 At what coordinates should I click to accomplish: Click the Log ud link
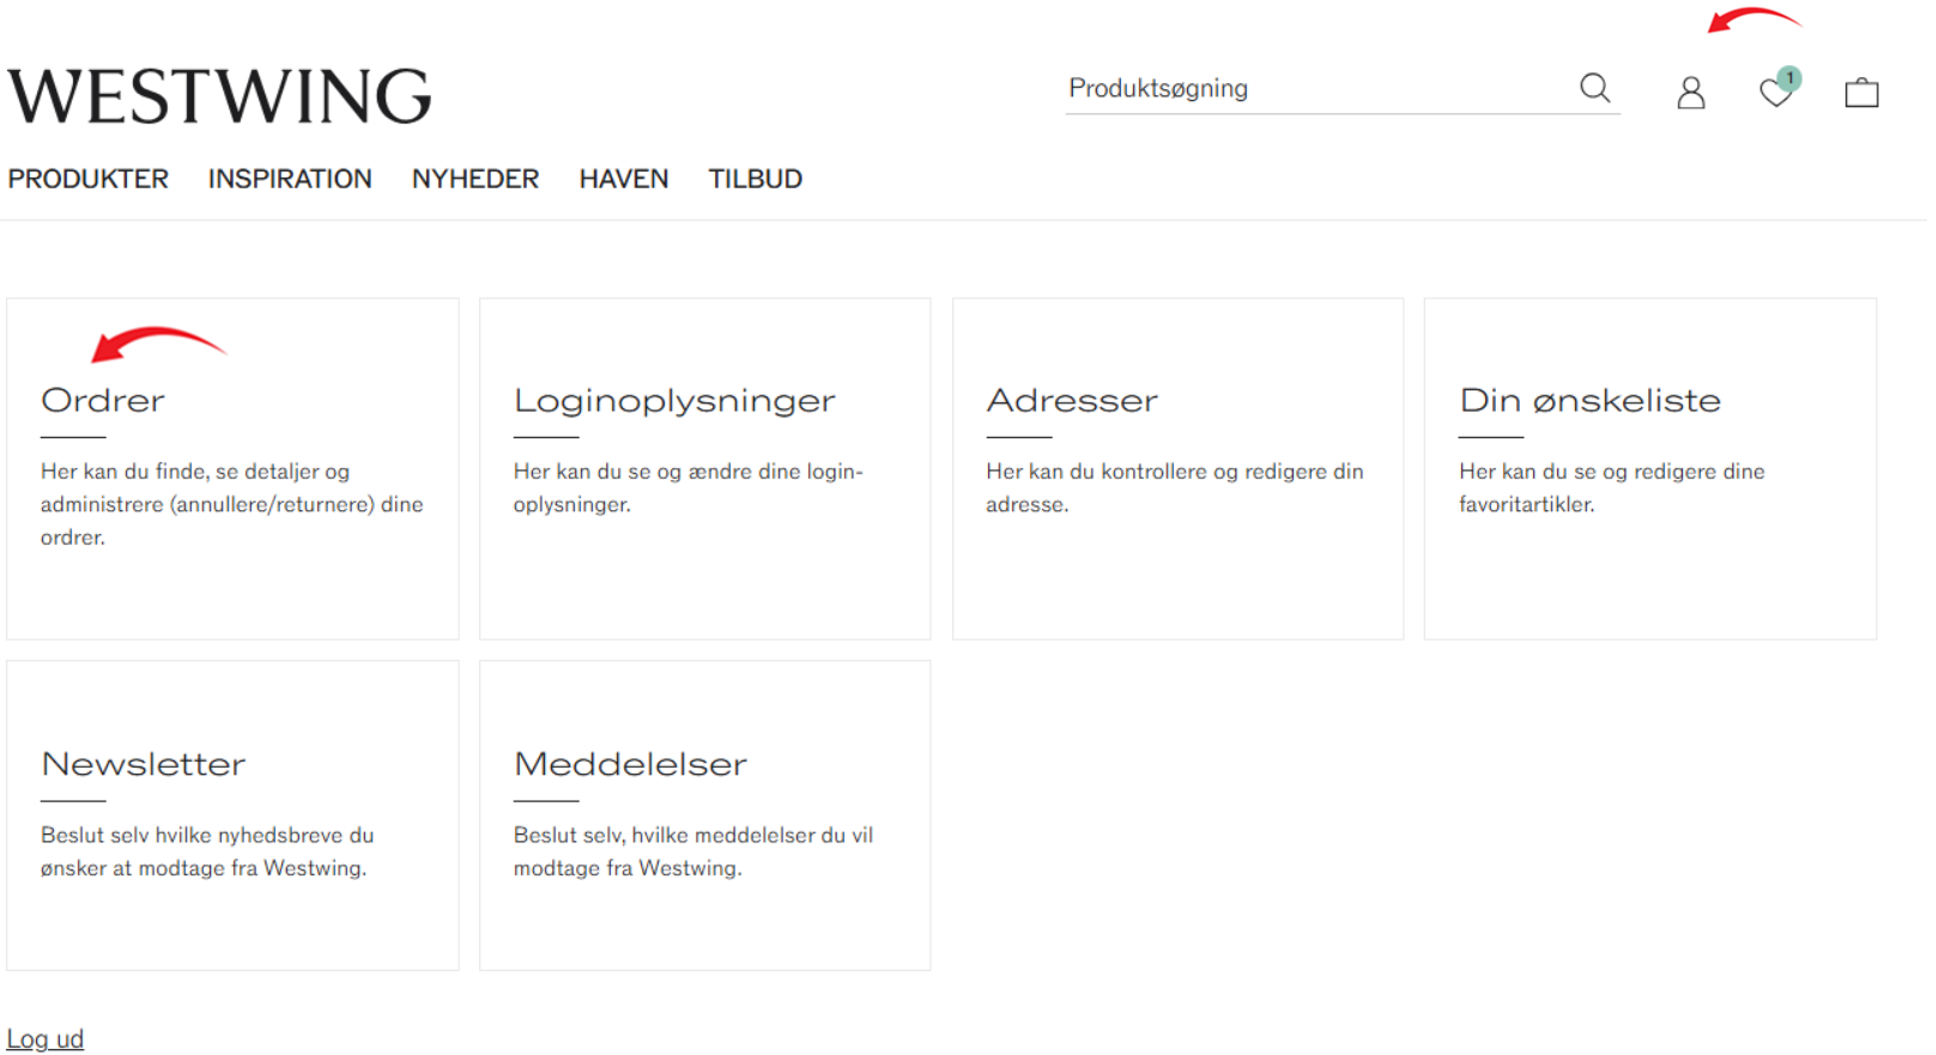pyautogui.click(x=45, y=1039)
